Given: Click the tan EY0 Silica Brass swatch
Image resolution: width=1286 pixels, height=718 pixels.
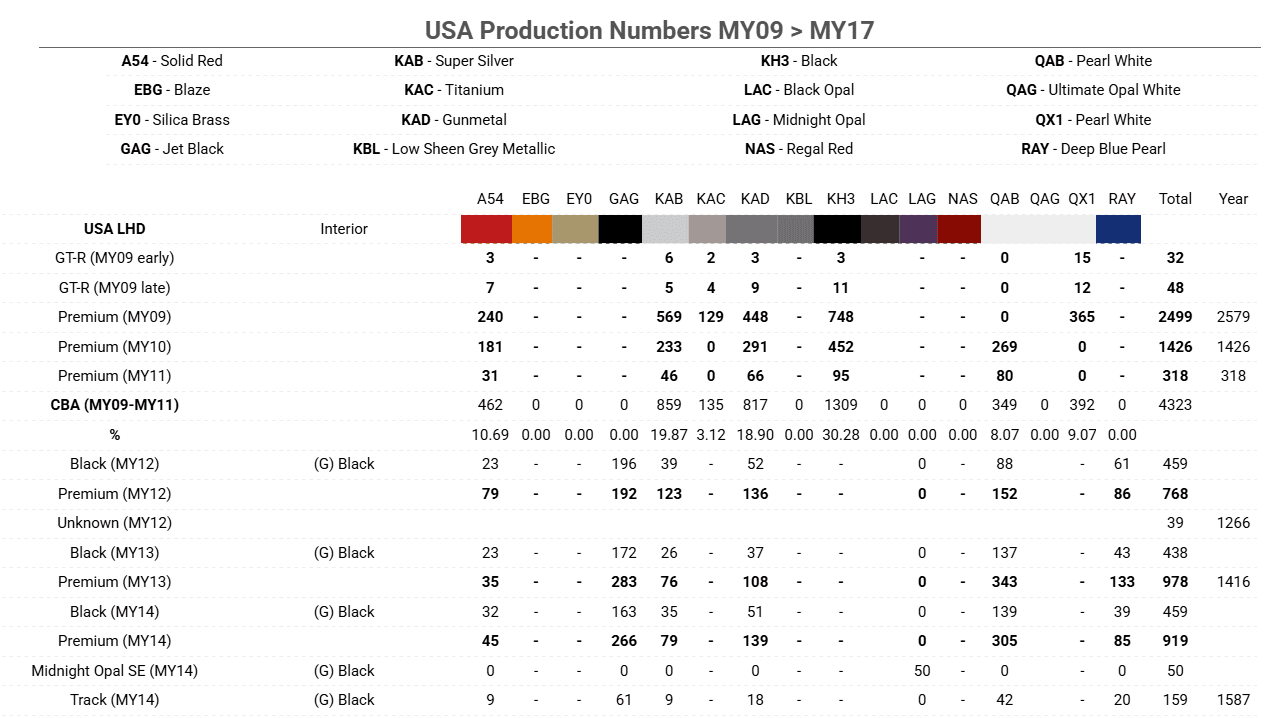Looking at the screenshot, I should coord(578,229).
